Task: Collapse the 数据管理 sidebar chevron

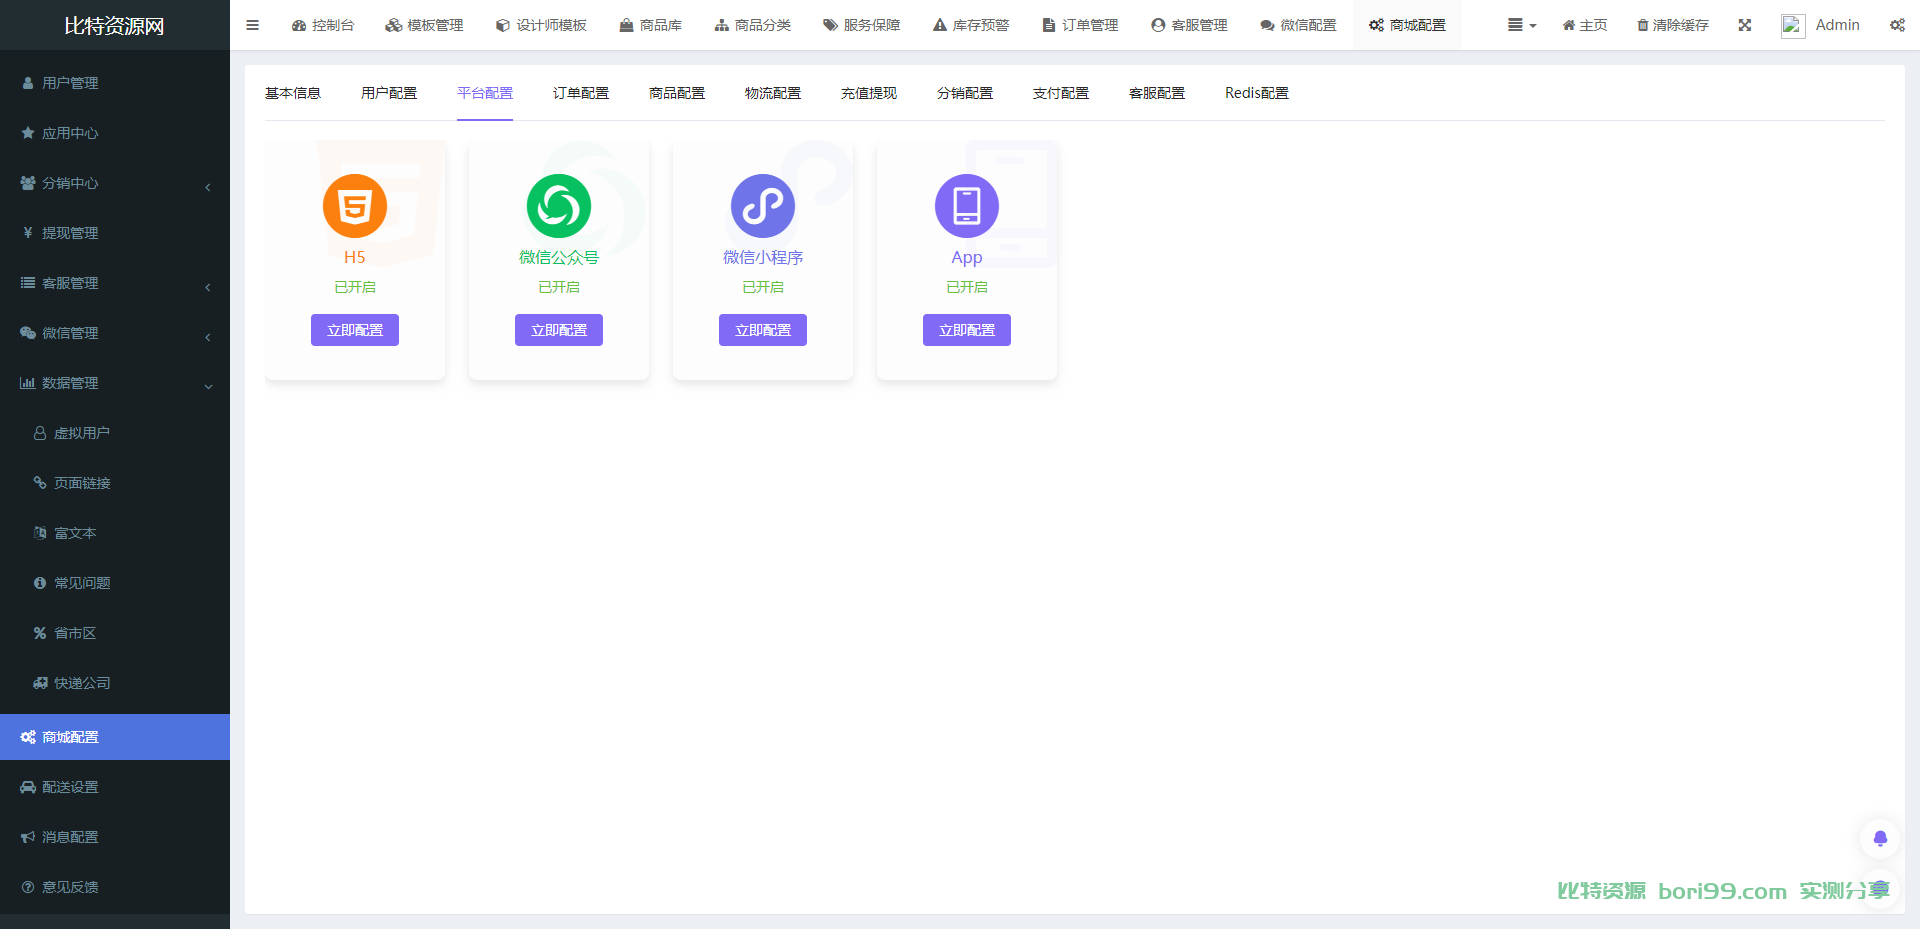Action: (x=208, y=387)
